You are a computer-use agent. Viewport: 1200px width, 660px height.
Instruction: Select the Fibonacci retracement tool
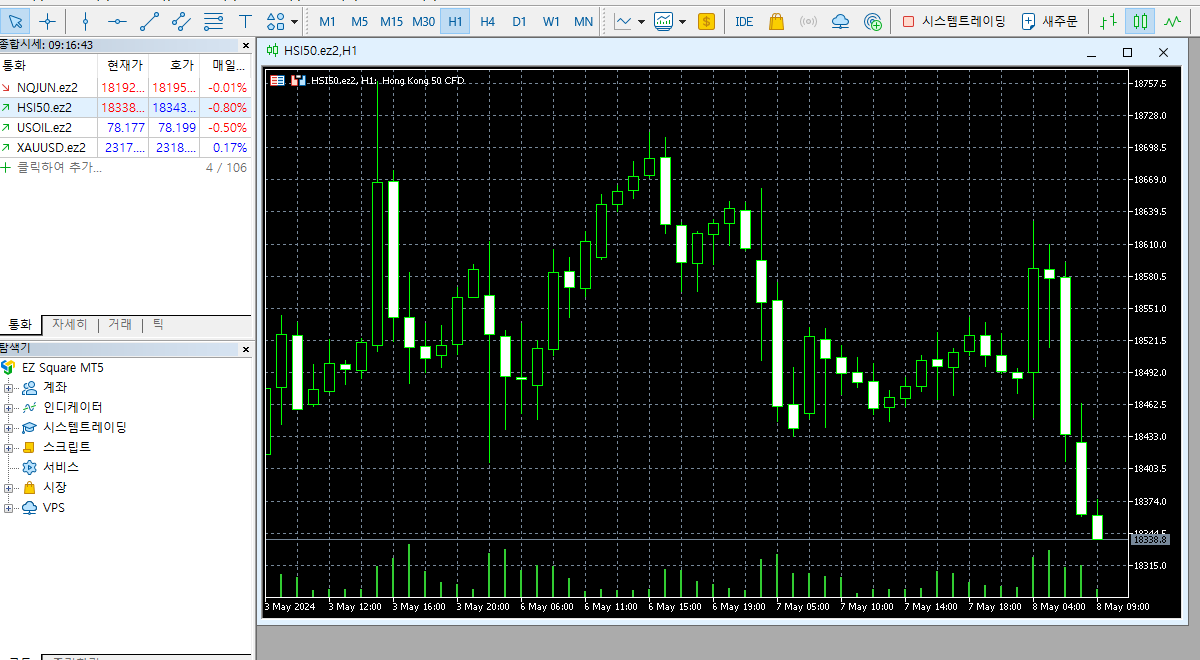(213, 21)
